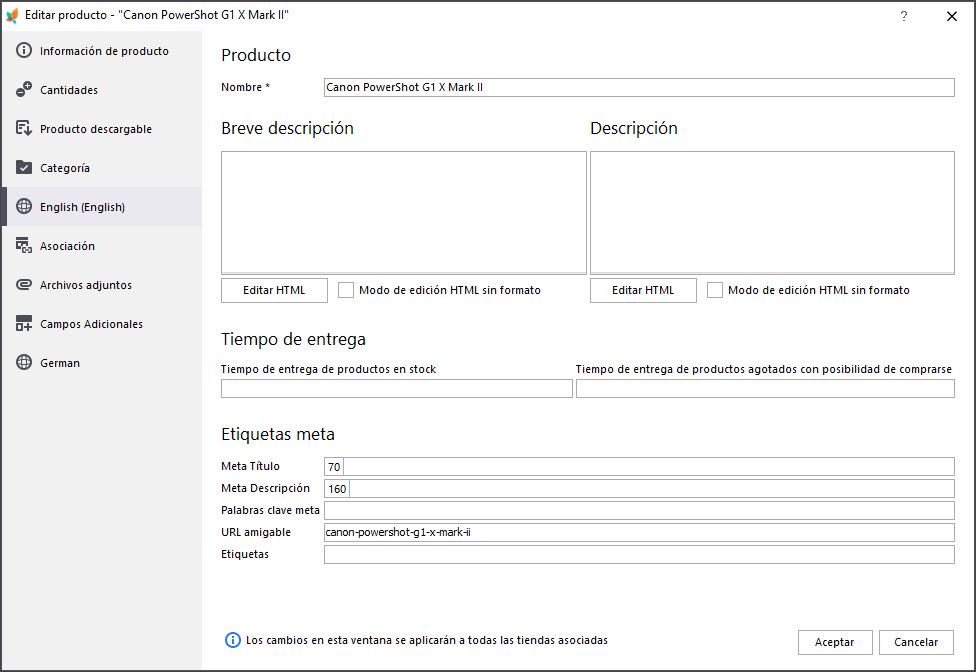Go to Producto descargable section
Image resolution: width=976 pixels, height=672 pixels.
[102, 129]
